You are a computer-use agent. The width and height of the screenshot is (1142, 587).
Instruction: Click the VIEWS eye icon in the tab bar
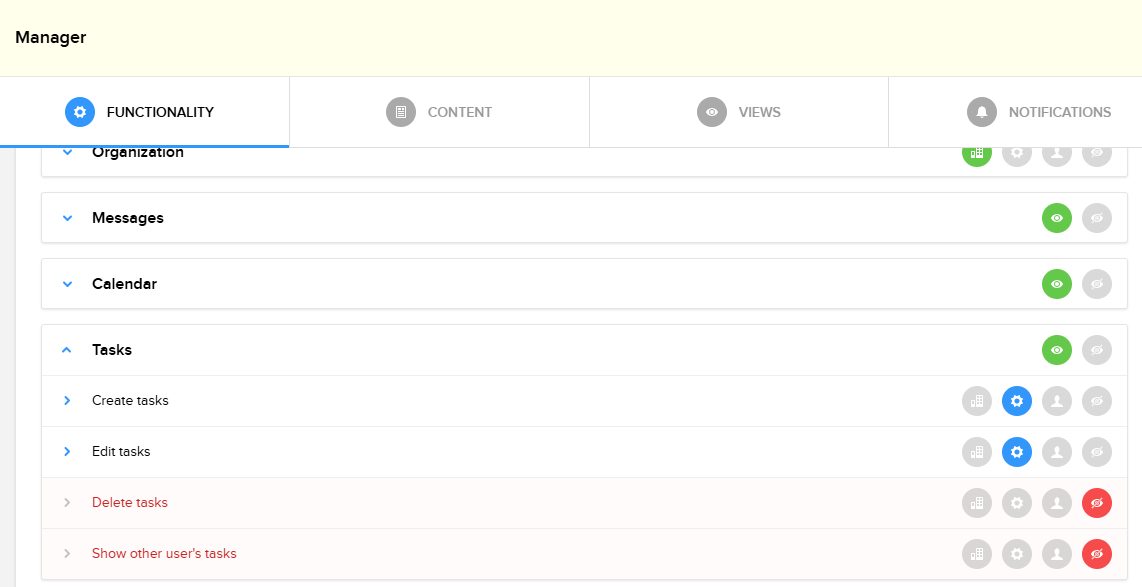click(712, 112)
